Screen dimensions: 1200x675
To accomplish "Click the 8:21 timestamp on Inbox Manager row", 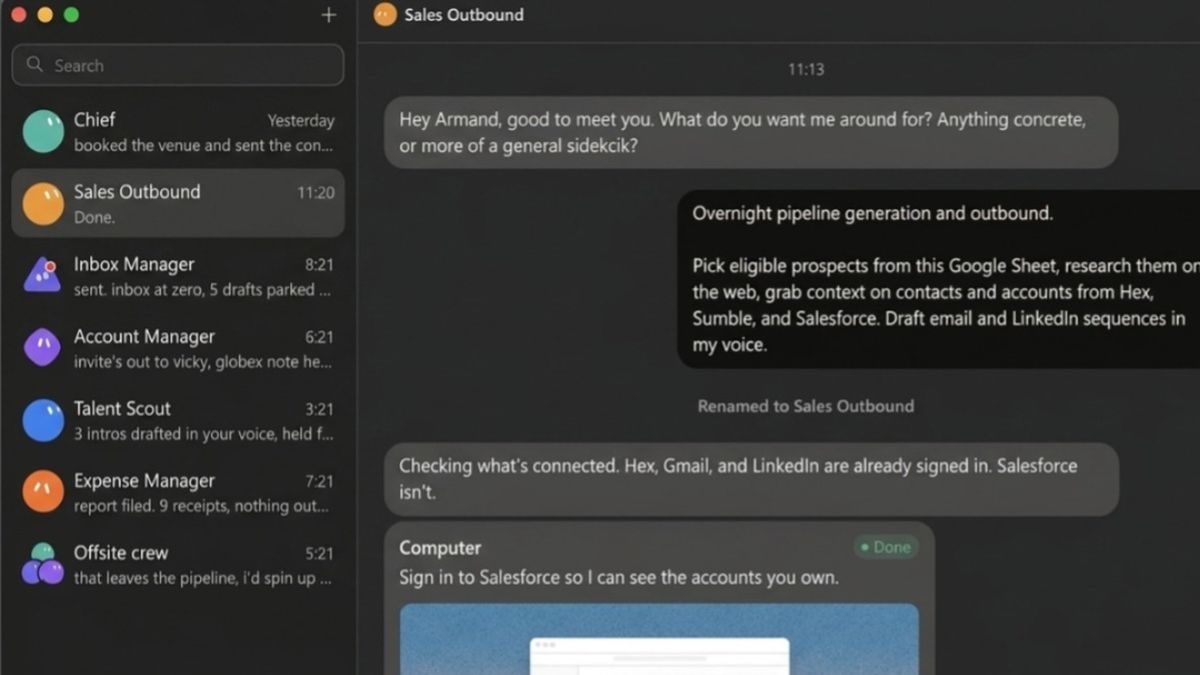I will pyautogui.click(x=320, y=265).
